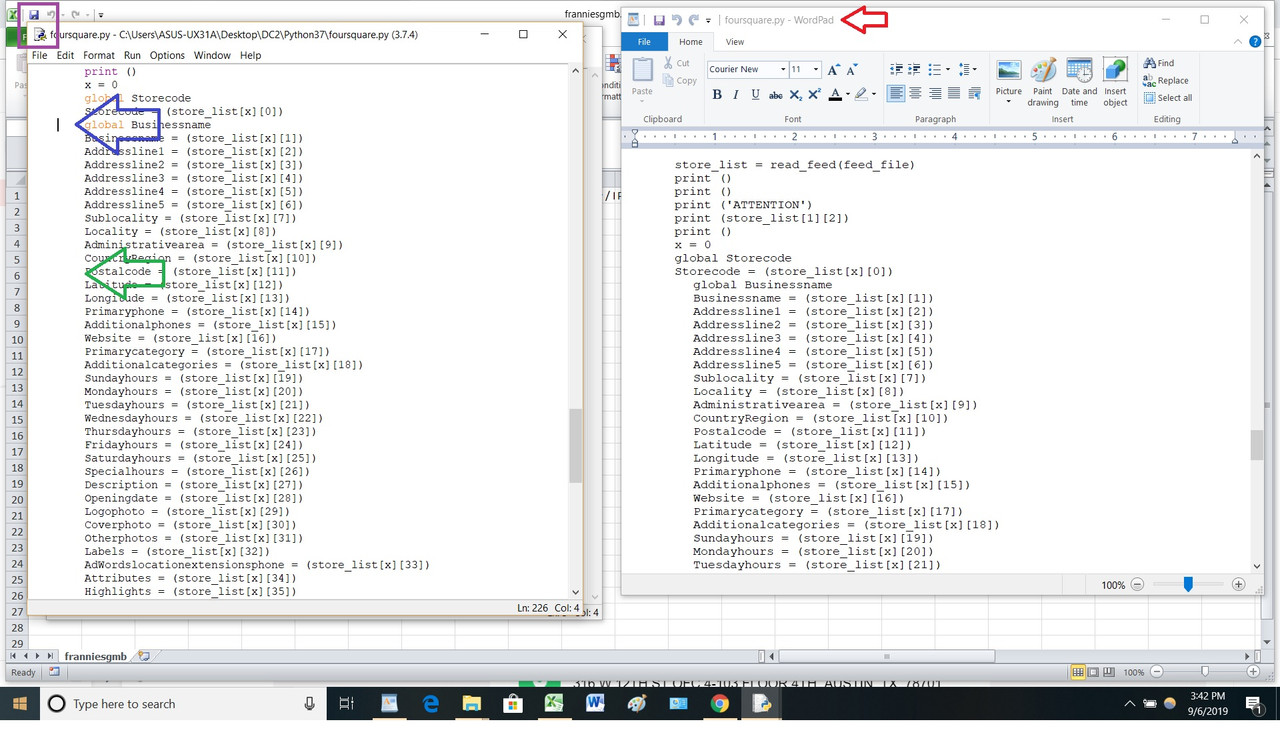Click Save in WordPad quick access toolbar
The width and height of the screenshot is (1280, 747).
click(x=659, y=20)
